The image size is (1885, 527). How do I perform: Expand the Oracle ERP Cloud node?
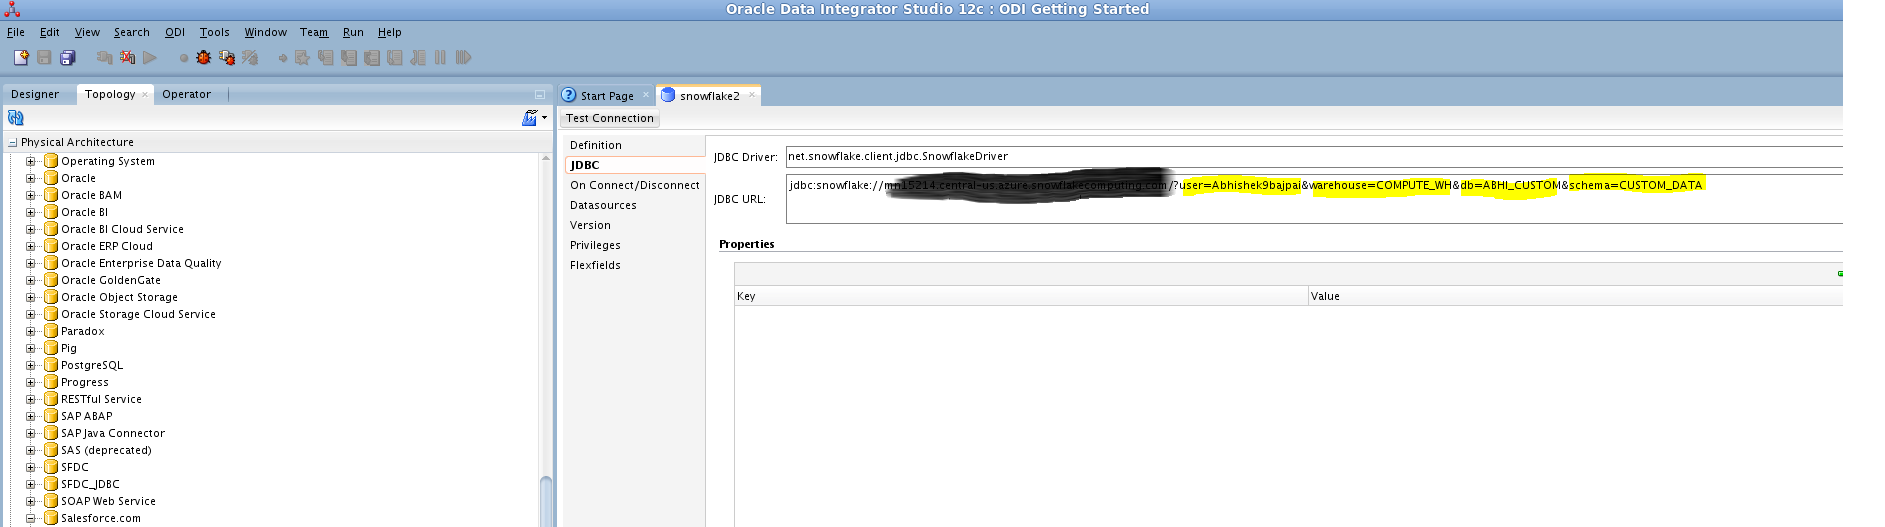point(31,246)
